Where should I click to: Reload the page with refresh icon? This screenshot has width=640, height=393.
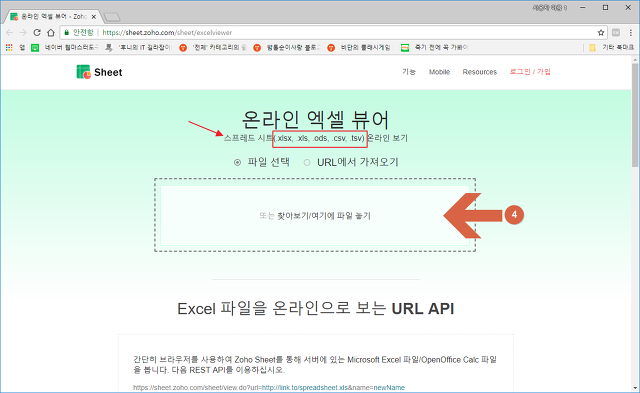[x=37, y=33]
